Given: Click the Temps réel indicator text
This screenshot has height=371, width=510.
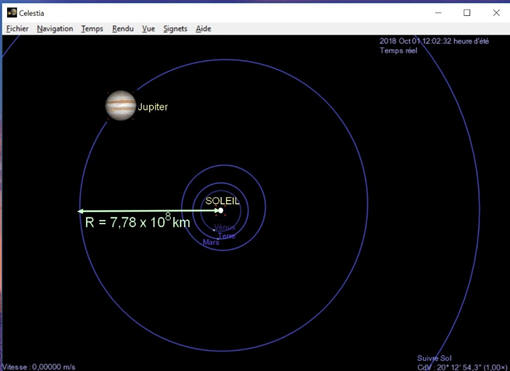Looking at the screenshot, I should tap(399, 51).
